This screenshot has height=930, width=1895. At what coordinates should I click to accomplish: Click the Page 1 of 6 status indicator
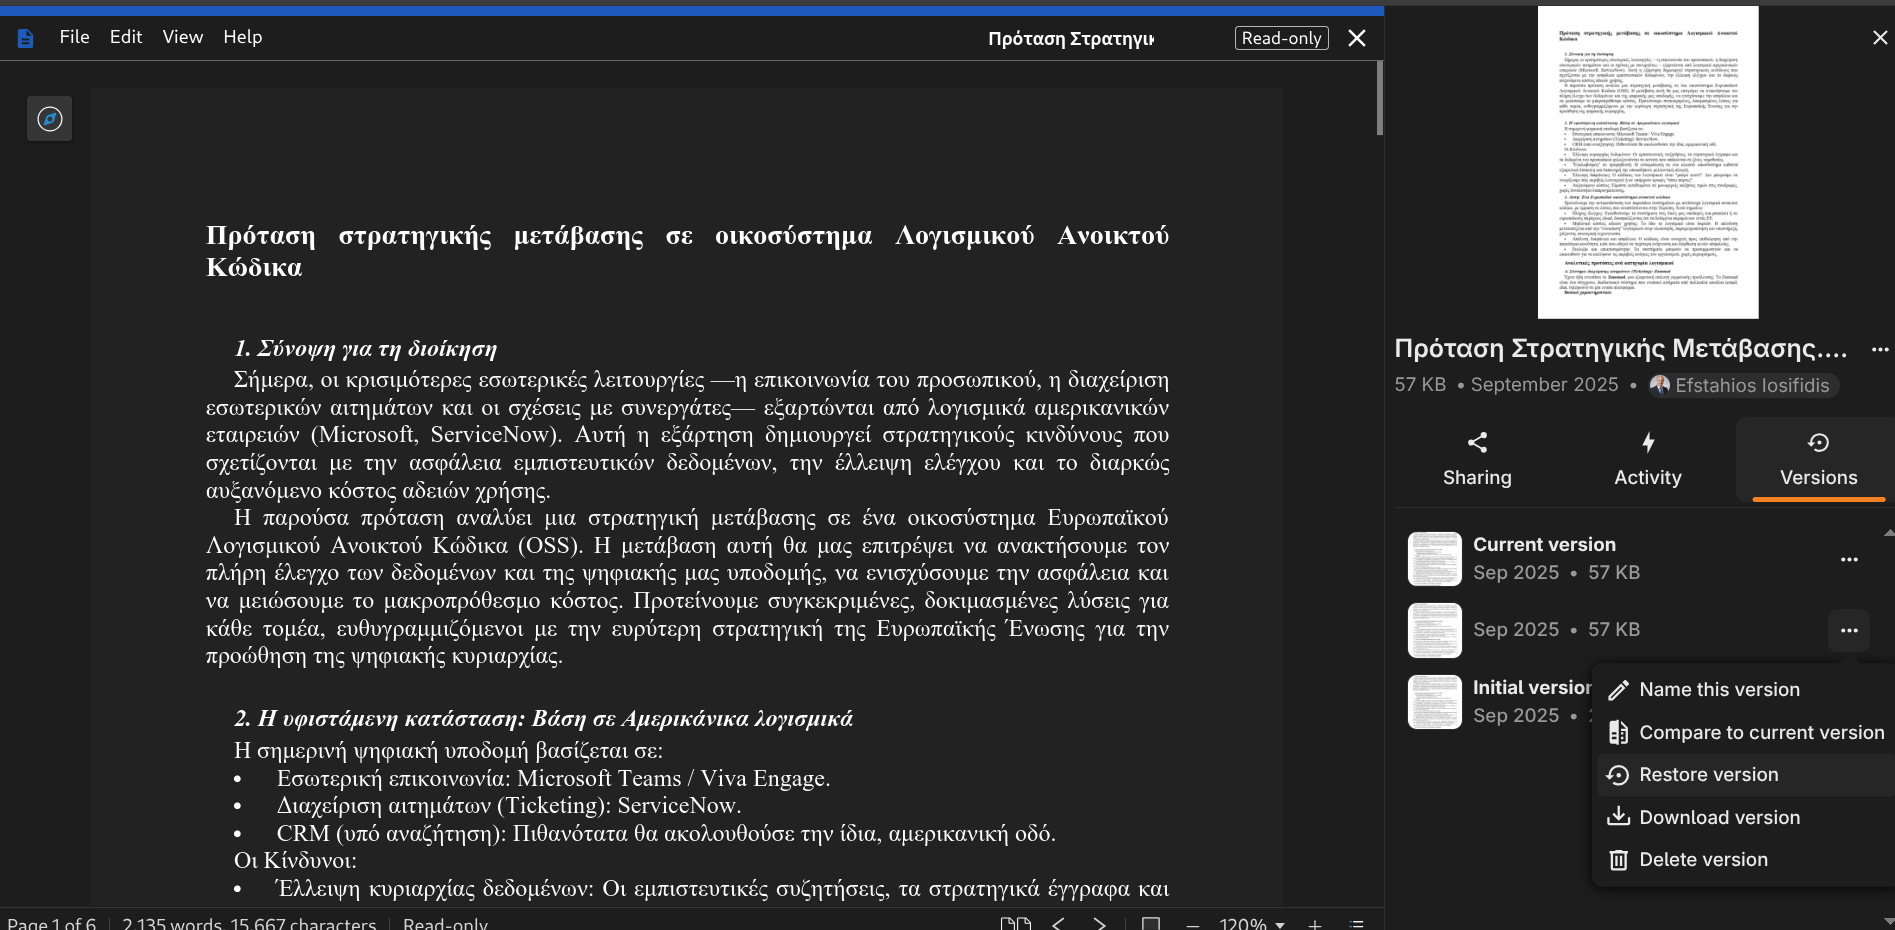pyautogui.click(x=52, y=923)
